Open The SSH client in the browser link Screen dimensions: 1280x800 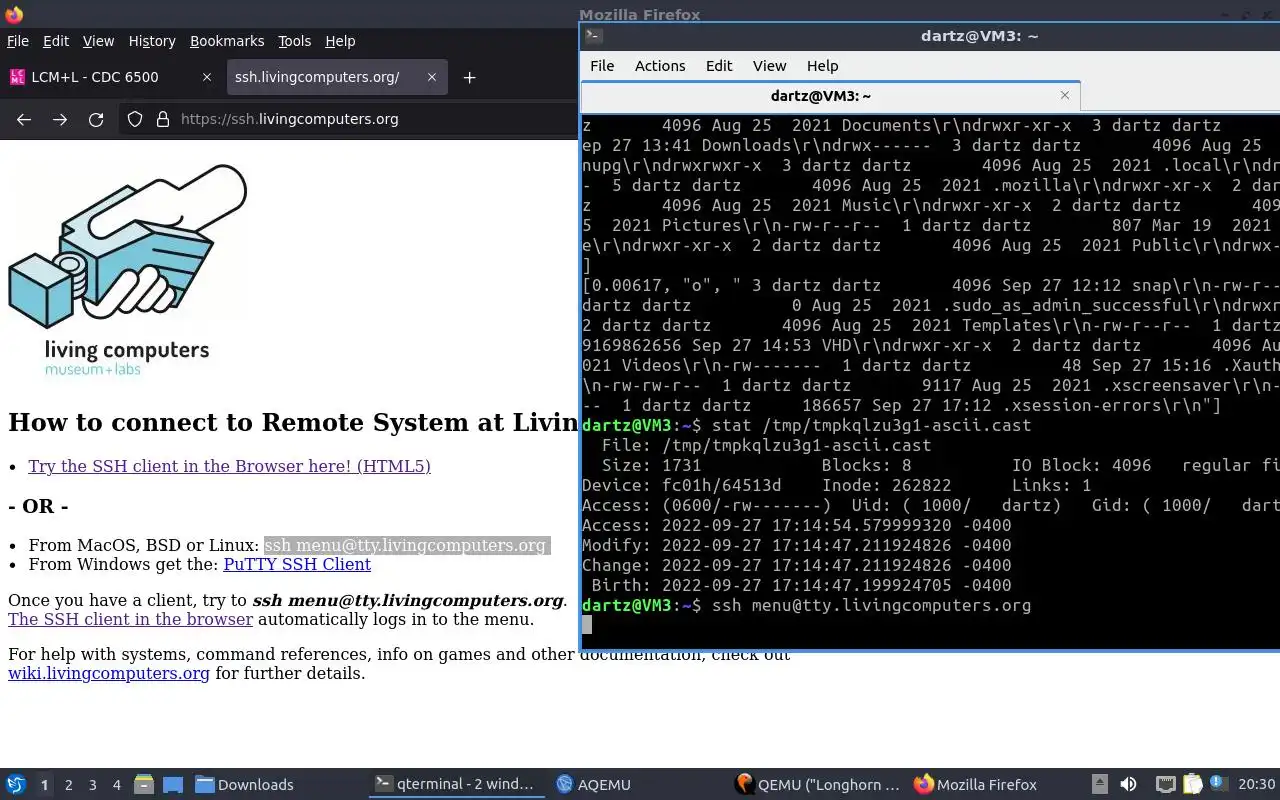click(x=130, y=619)
